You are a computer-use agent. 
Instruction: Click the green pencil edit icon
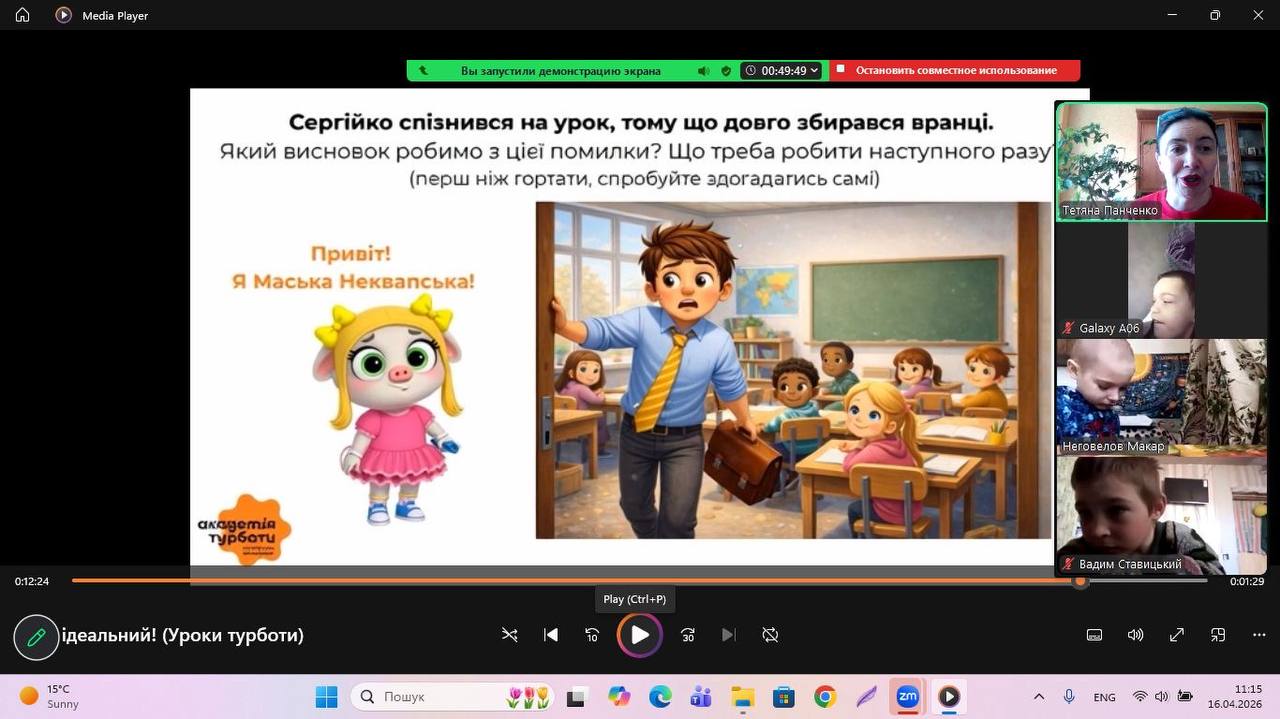[36, 637]
